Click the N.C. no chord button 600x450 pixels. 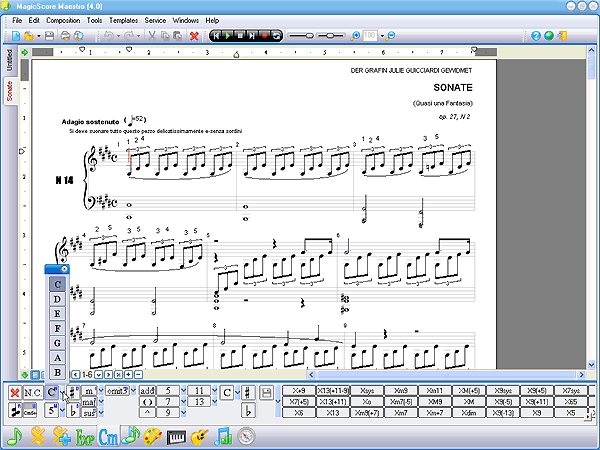tap(33, 393)
